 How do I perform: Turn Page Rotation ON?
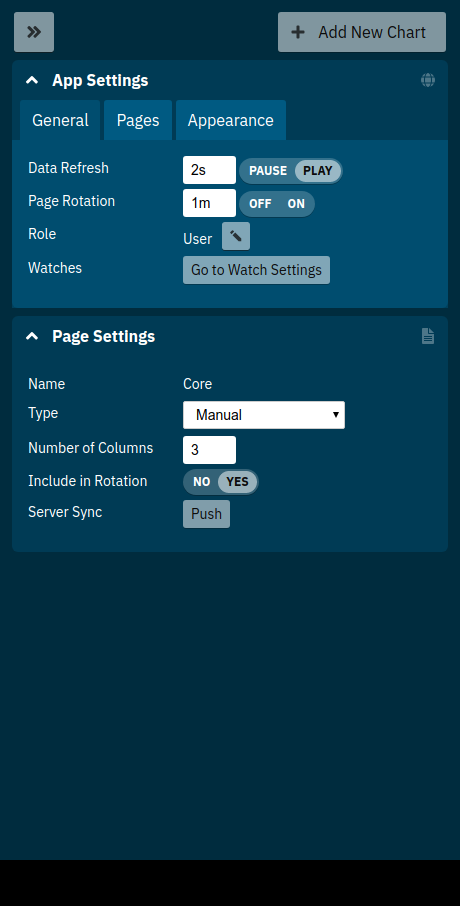point(296,203)
